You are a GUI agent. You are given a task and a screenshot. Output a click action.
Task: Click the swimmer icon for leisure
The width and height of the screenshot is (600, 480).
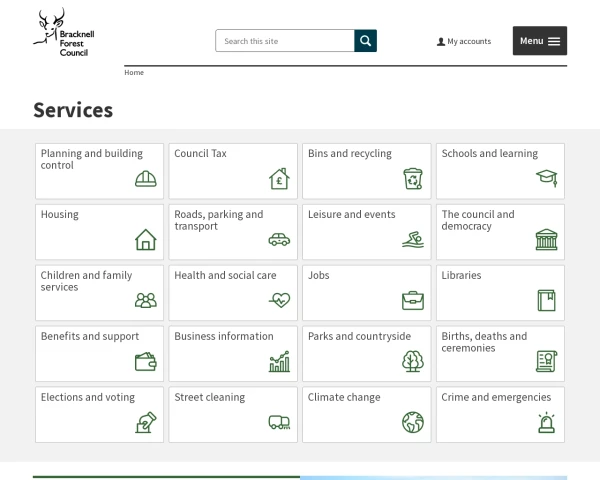[x=413, y=240]
